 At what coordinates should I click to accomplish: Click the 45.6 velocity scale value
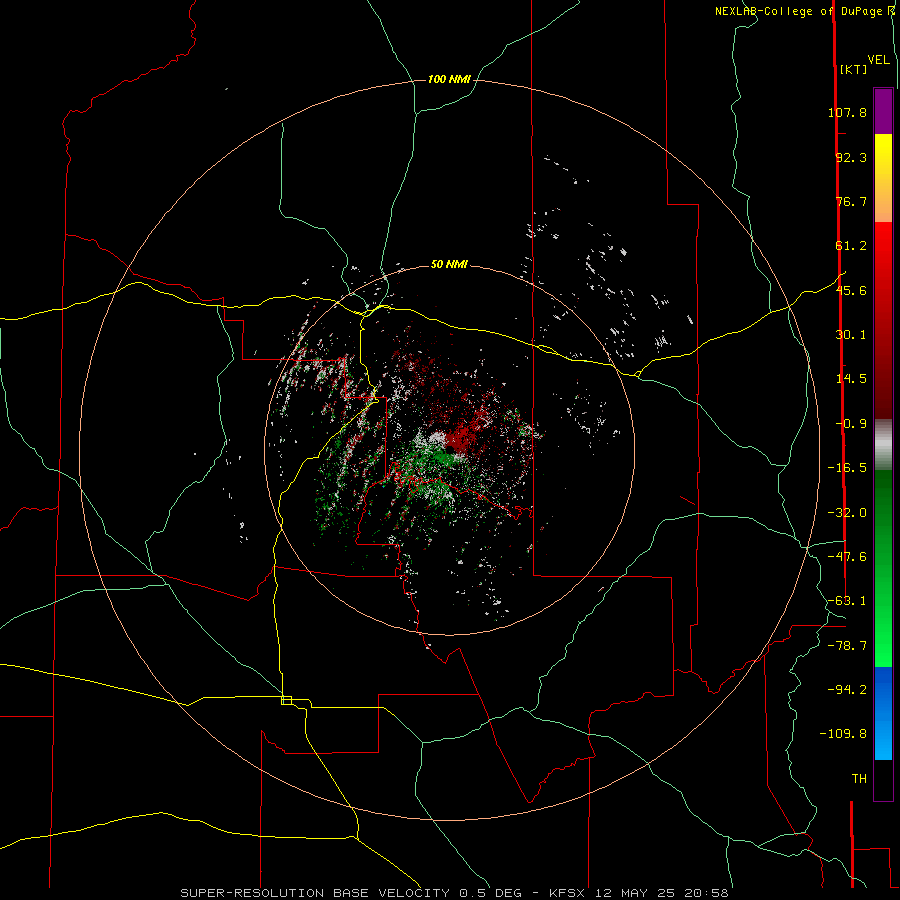coord(851,290)
